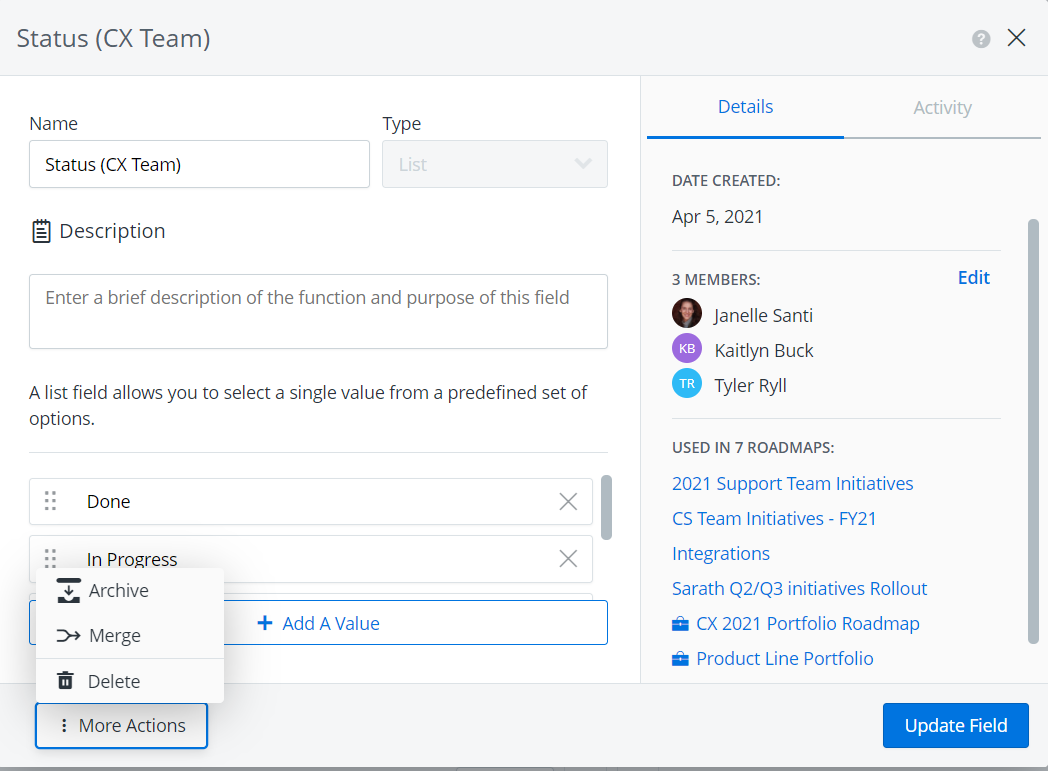This screenshot has width=1048, height=771.
Task: Click the TR avatar for Tyler Ryll
Action: click(687, 385)
